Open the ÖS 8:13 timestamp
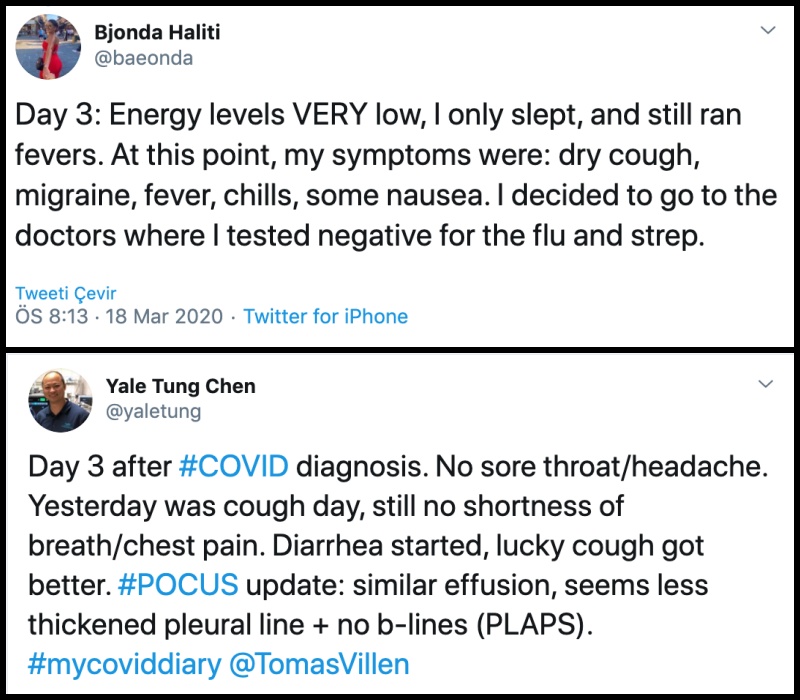The height and width of the screenshot is (700, 800). coord(52,316)
